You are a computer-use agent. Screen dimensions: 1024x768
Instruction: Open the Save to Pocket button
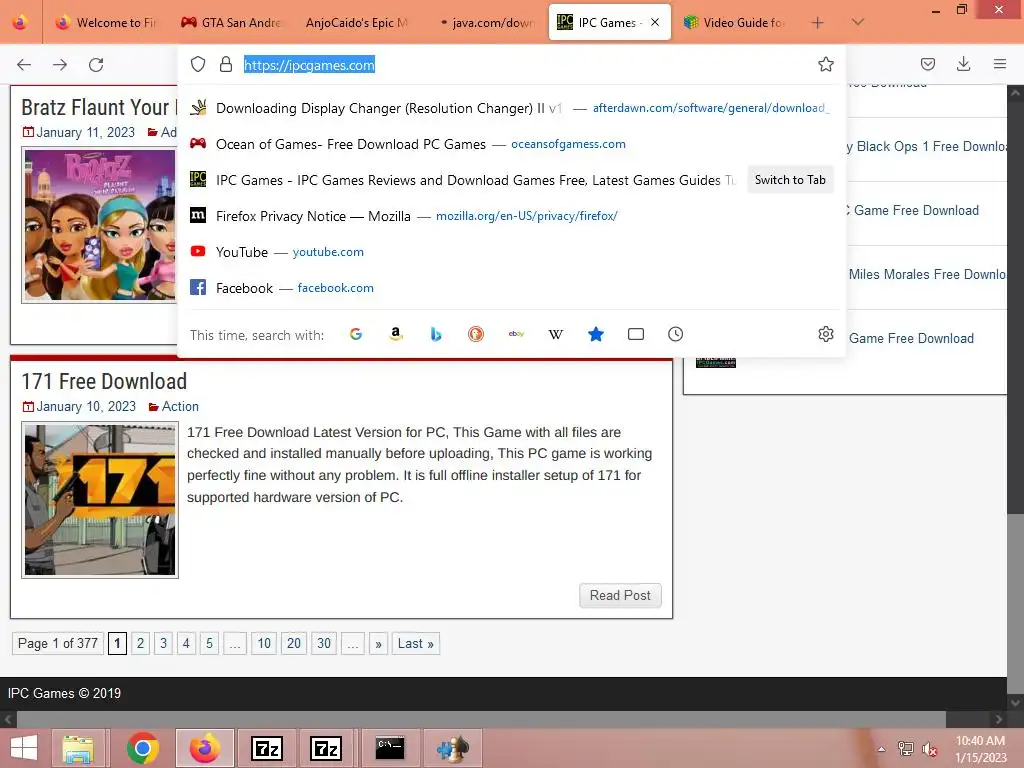click(x=927, y=64)
